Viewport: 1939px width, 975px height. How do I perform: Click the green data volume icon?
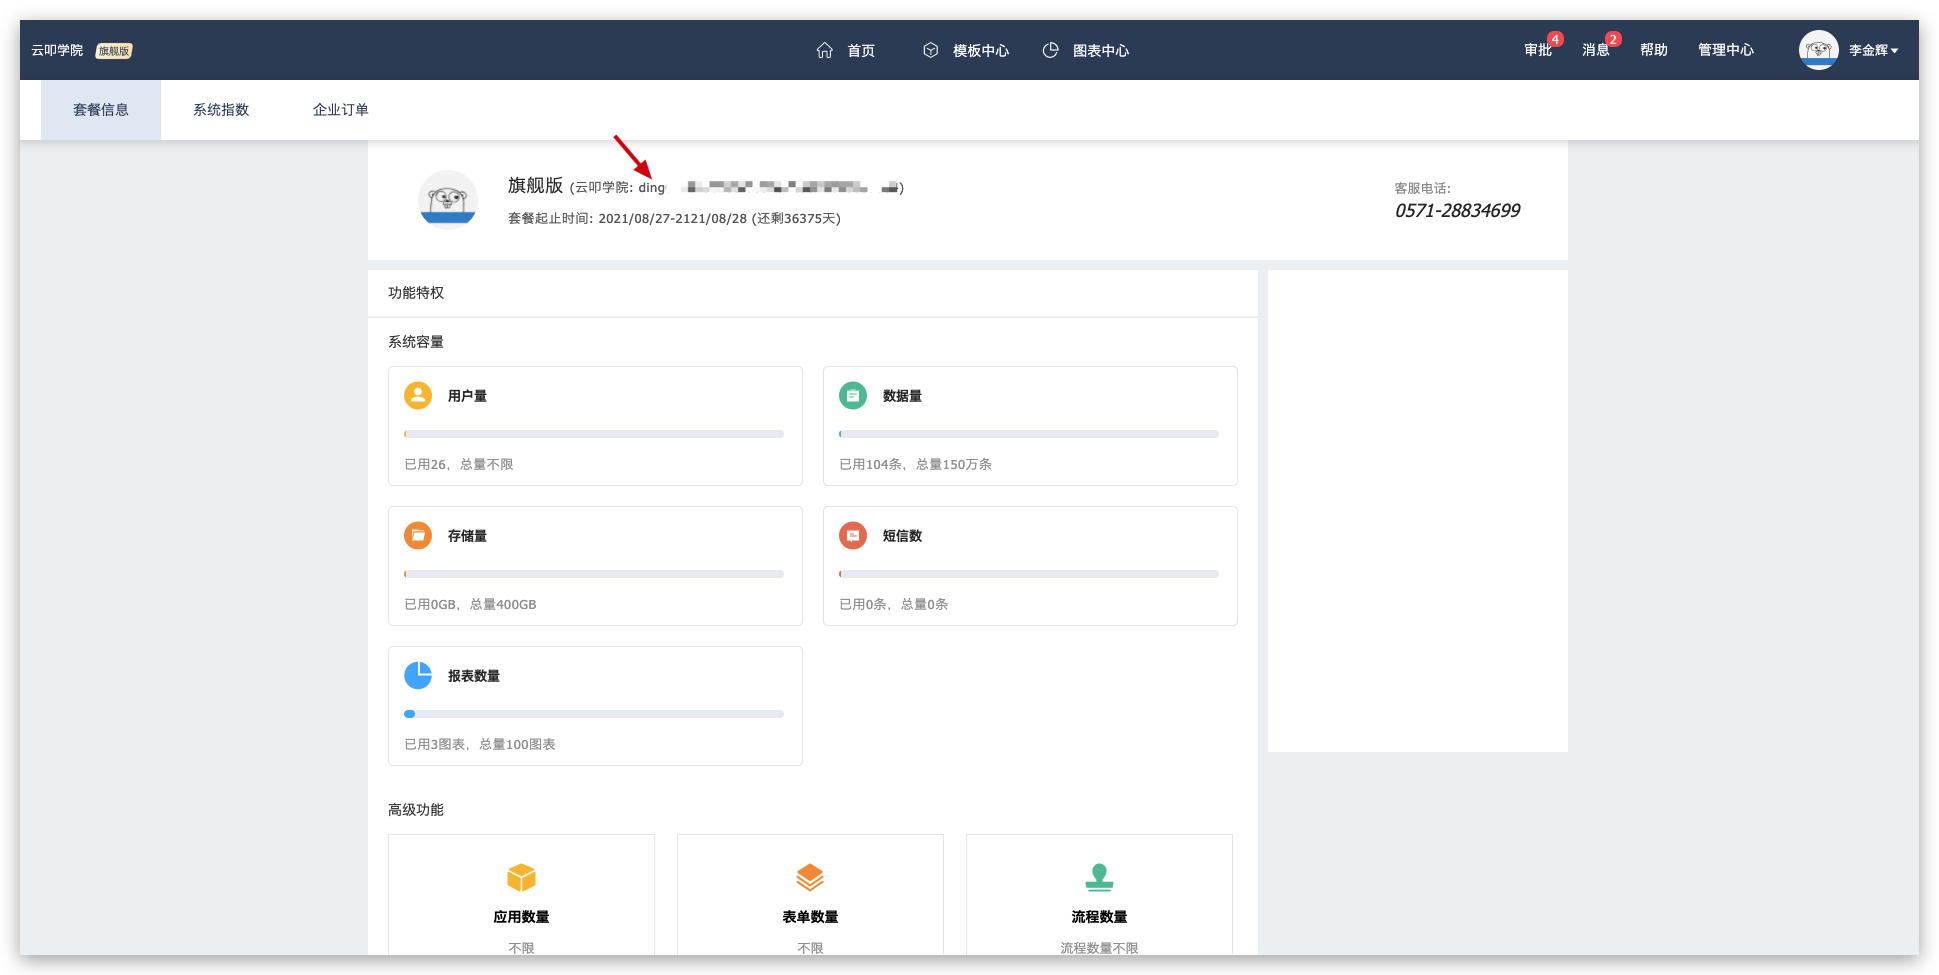[x=852, y=395]
